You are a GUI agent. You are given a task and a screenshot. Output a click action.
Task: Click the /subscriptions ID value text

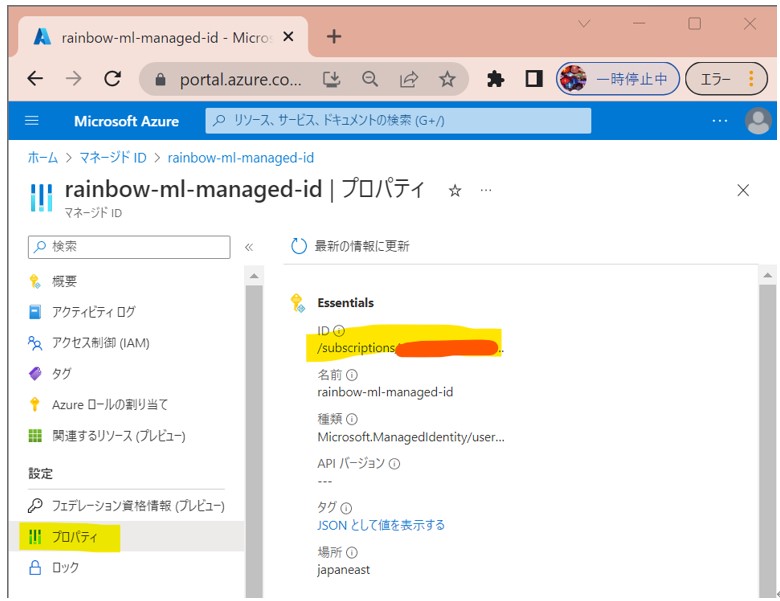pyautogui.click(x=410, y=348)
